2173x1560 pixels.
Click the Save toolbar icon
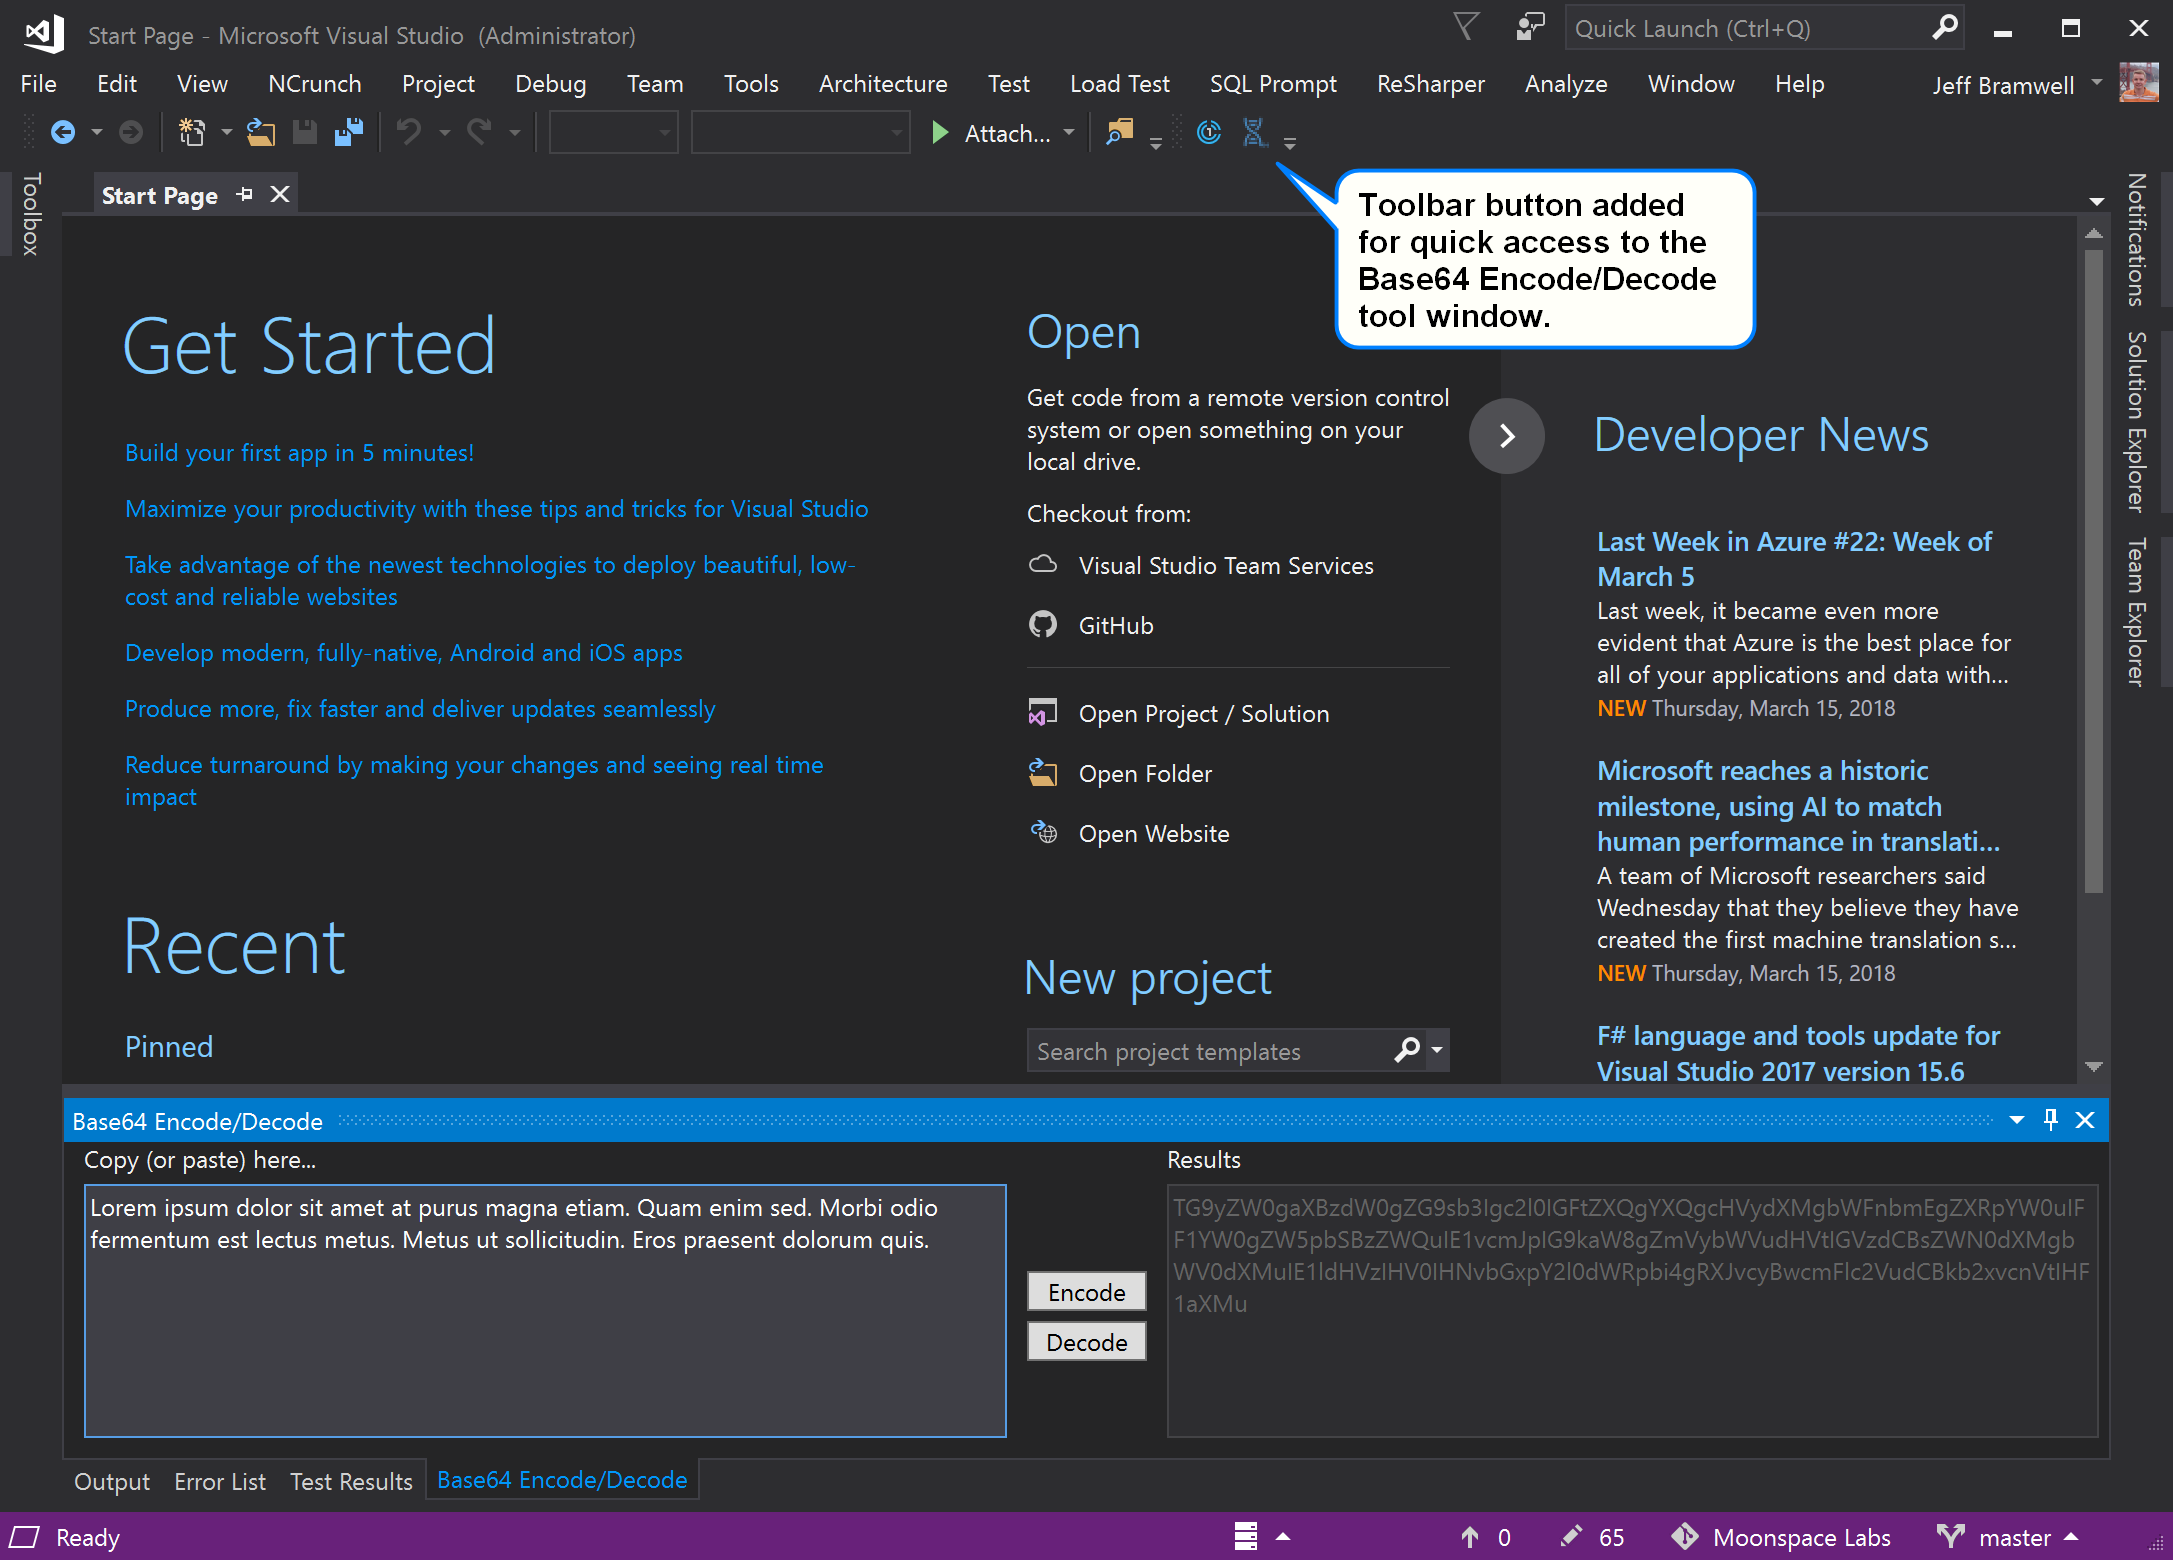[x=305, y=131]
